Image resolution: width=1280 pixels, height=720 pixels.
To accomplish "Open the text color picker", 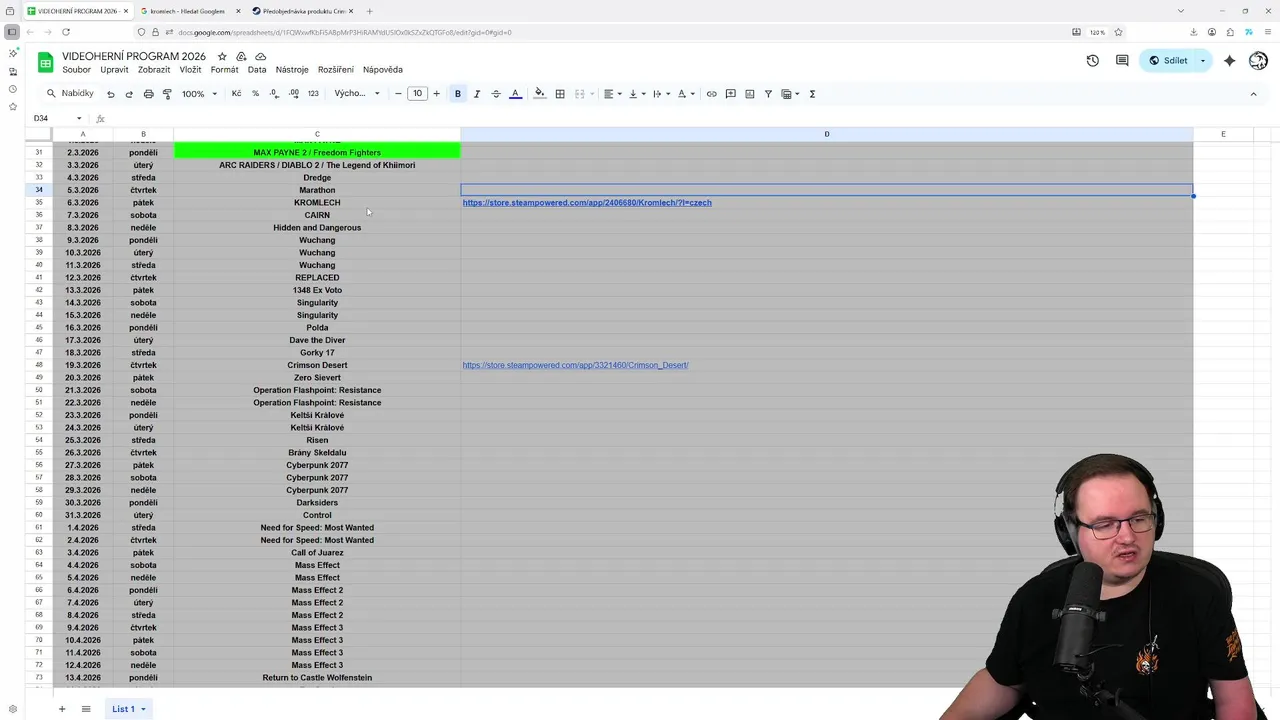I will tap(515, 94).
